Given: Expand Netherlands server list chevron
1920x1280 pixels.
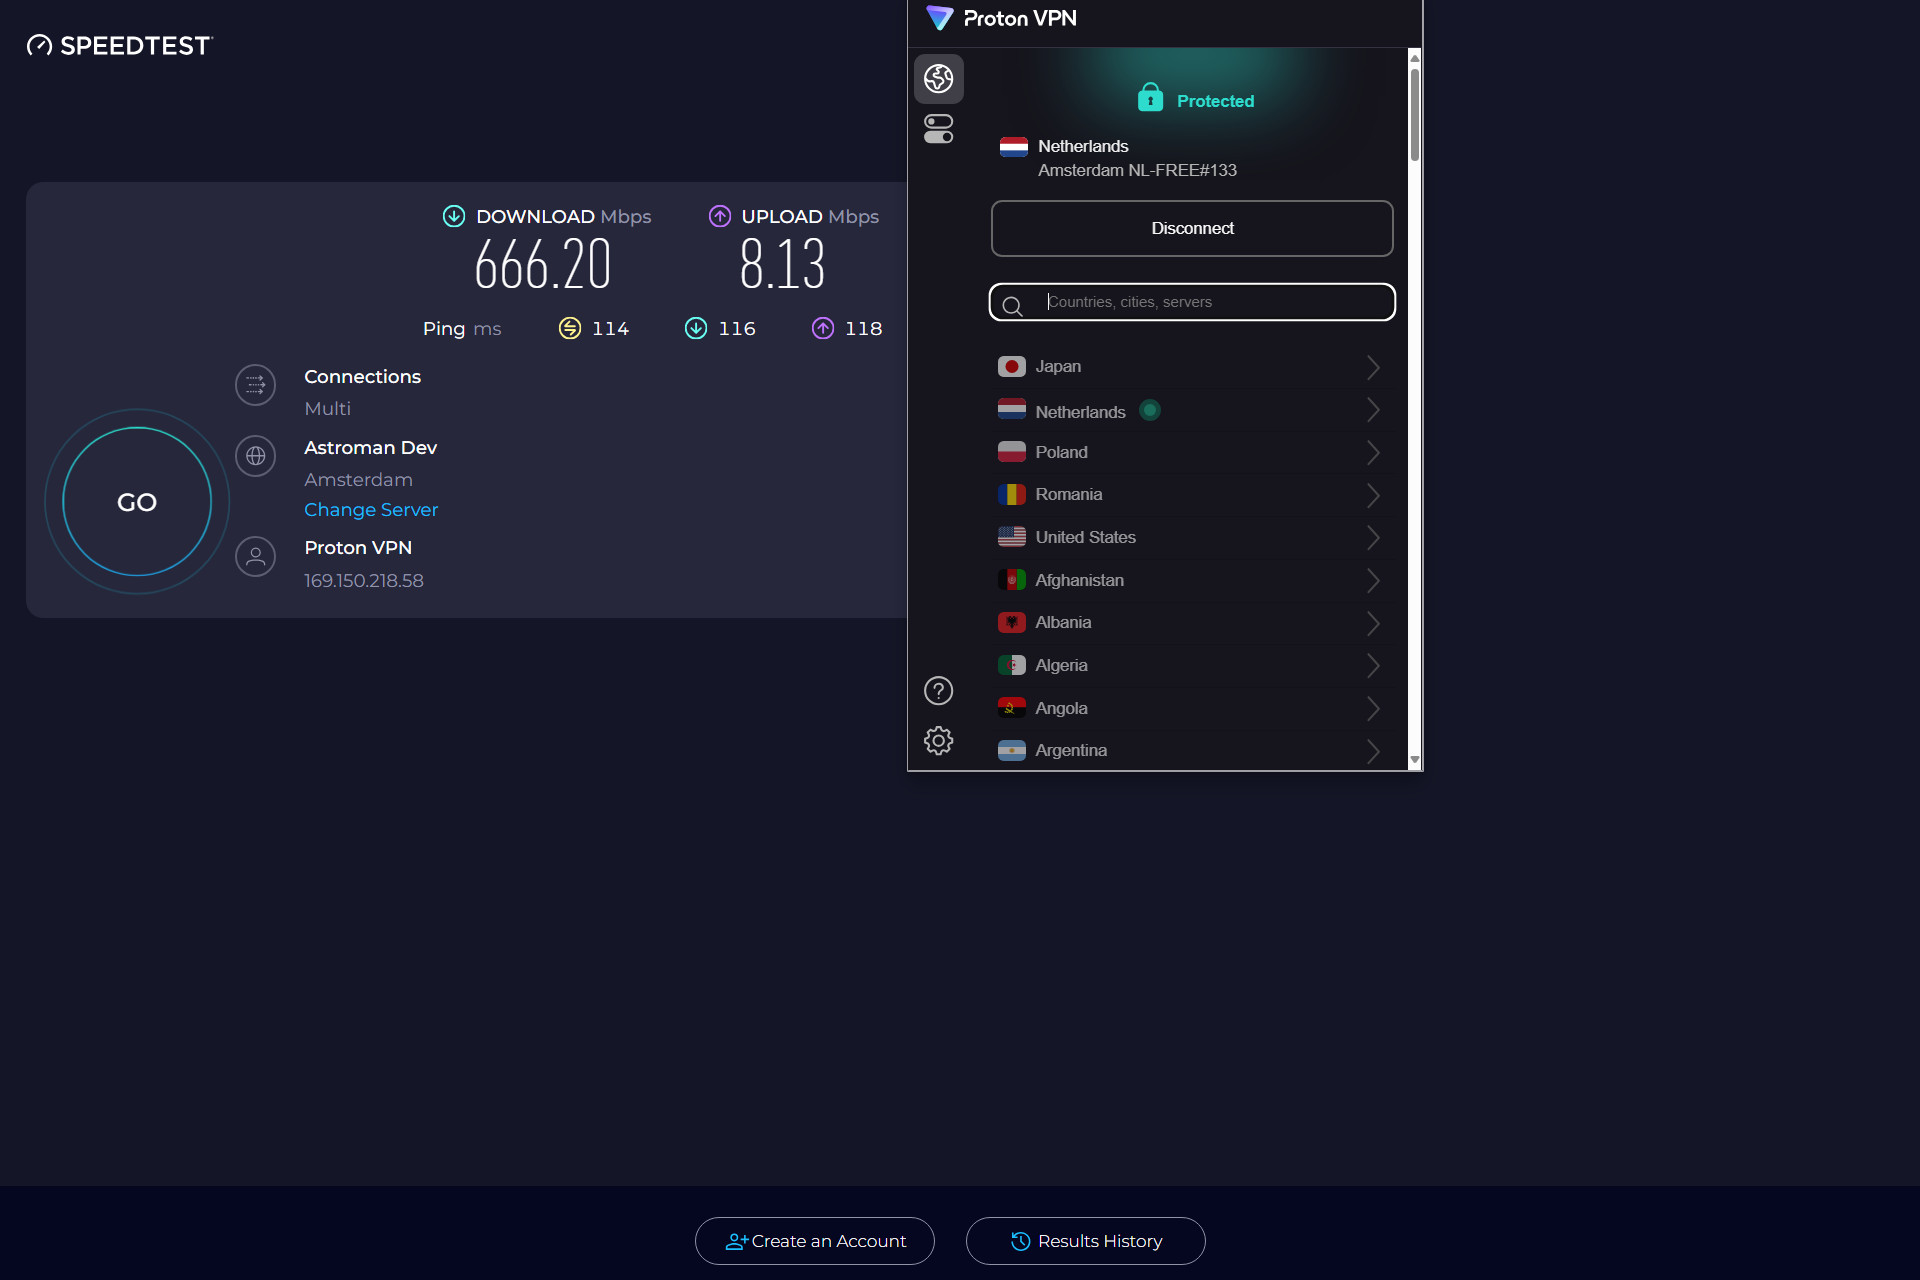Looking at the screenshot, I should click(x=1373, y=410).
